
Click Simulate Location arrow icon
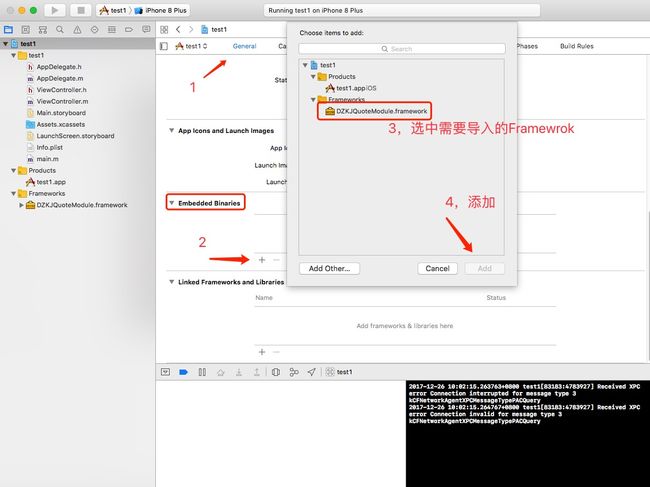click(x=312, y=372)
